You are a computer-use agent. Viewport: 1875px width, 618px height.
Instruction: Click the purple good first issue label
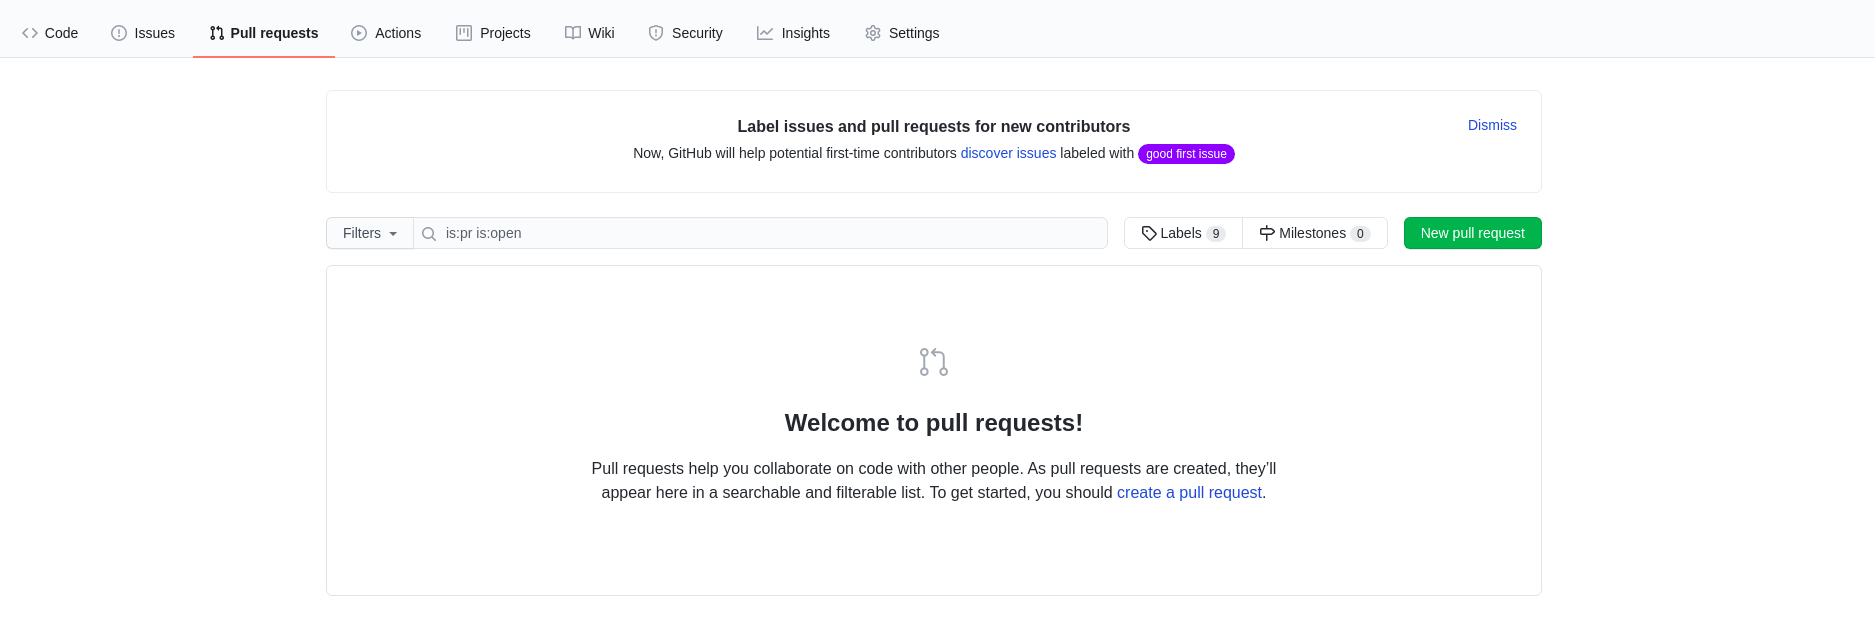(1186, 154)
